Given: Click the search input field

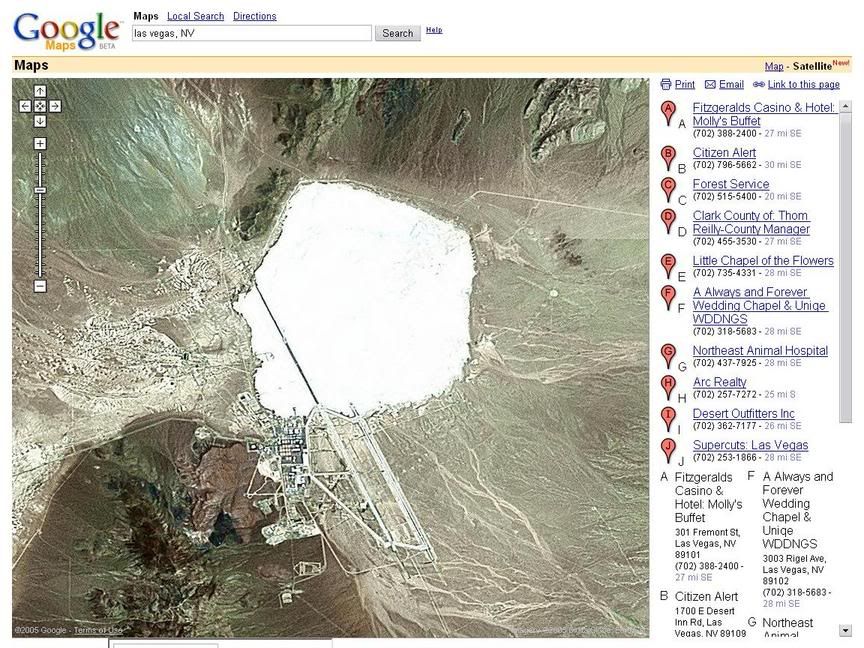Looking at the screenshot, I should pyautogui.click(x=252, y=33).
